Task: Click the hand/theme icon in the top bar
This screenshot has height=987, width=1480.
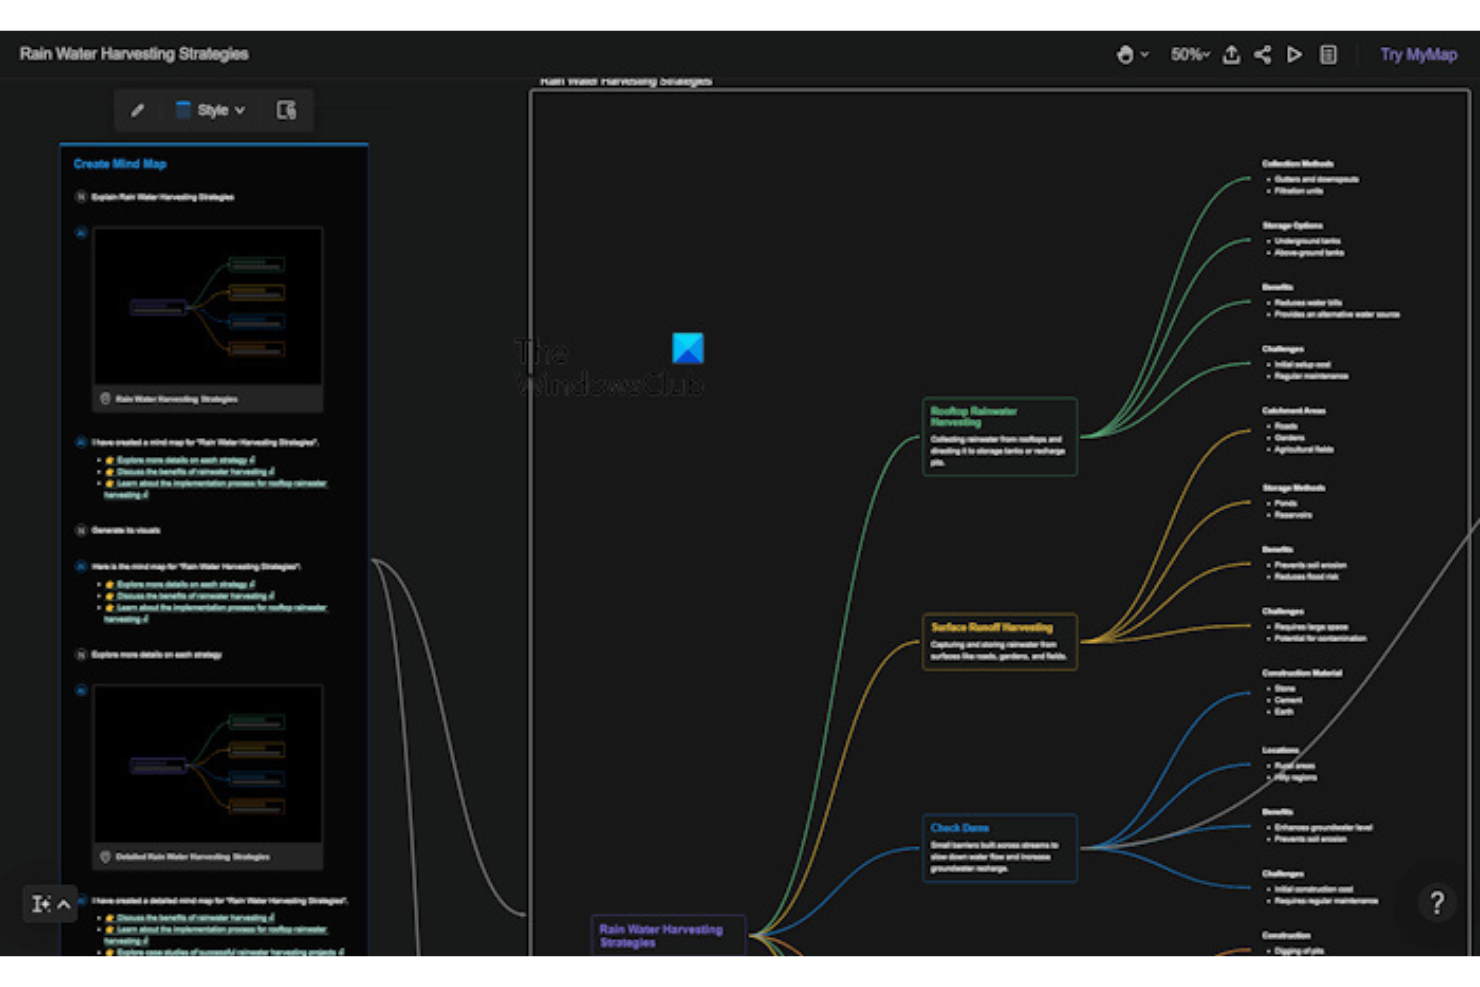Action: pos(1125,55)
